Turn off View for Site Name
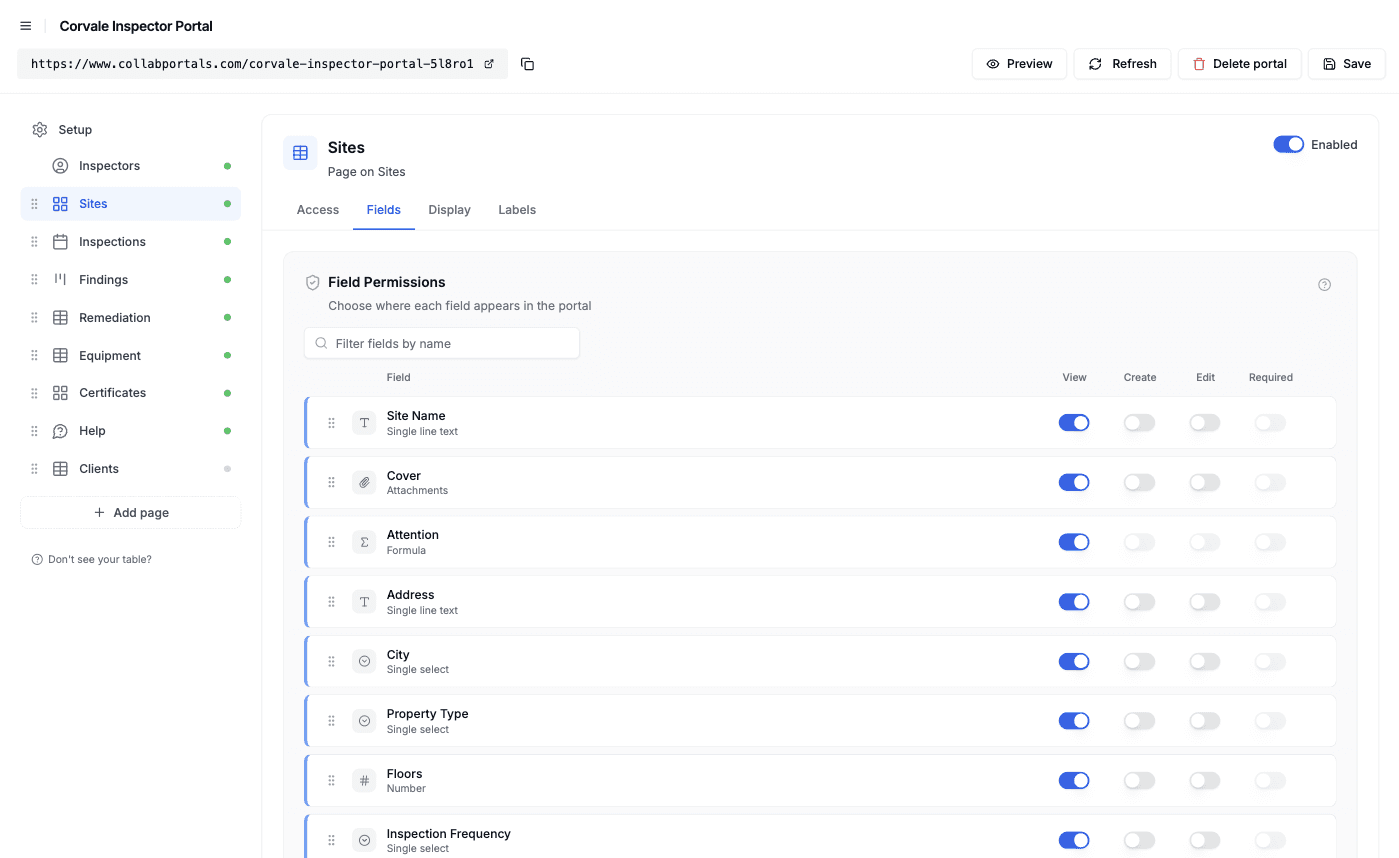Screen dimensions: 1399x858 click(1074, 423)
